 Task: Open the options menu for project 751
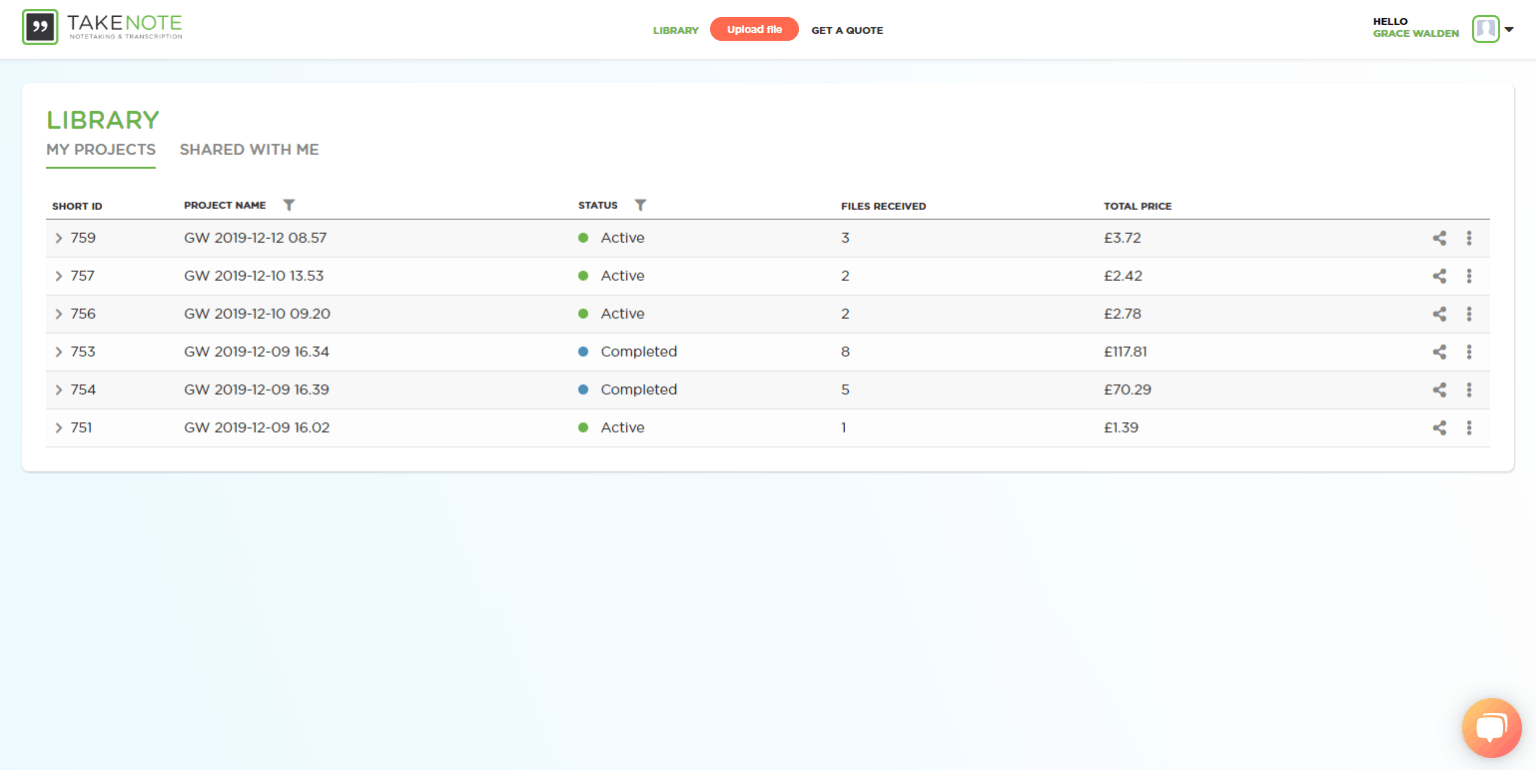click(x=1469, y=427)
